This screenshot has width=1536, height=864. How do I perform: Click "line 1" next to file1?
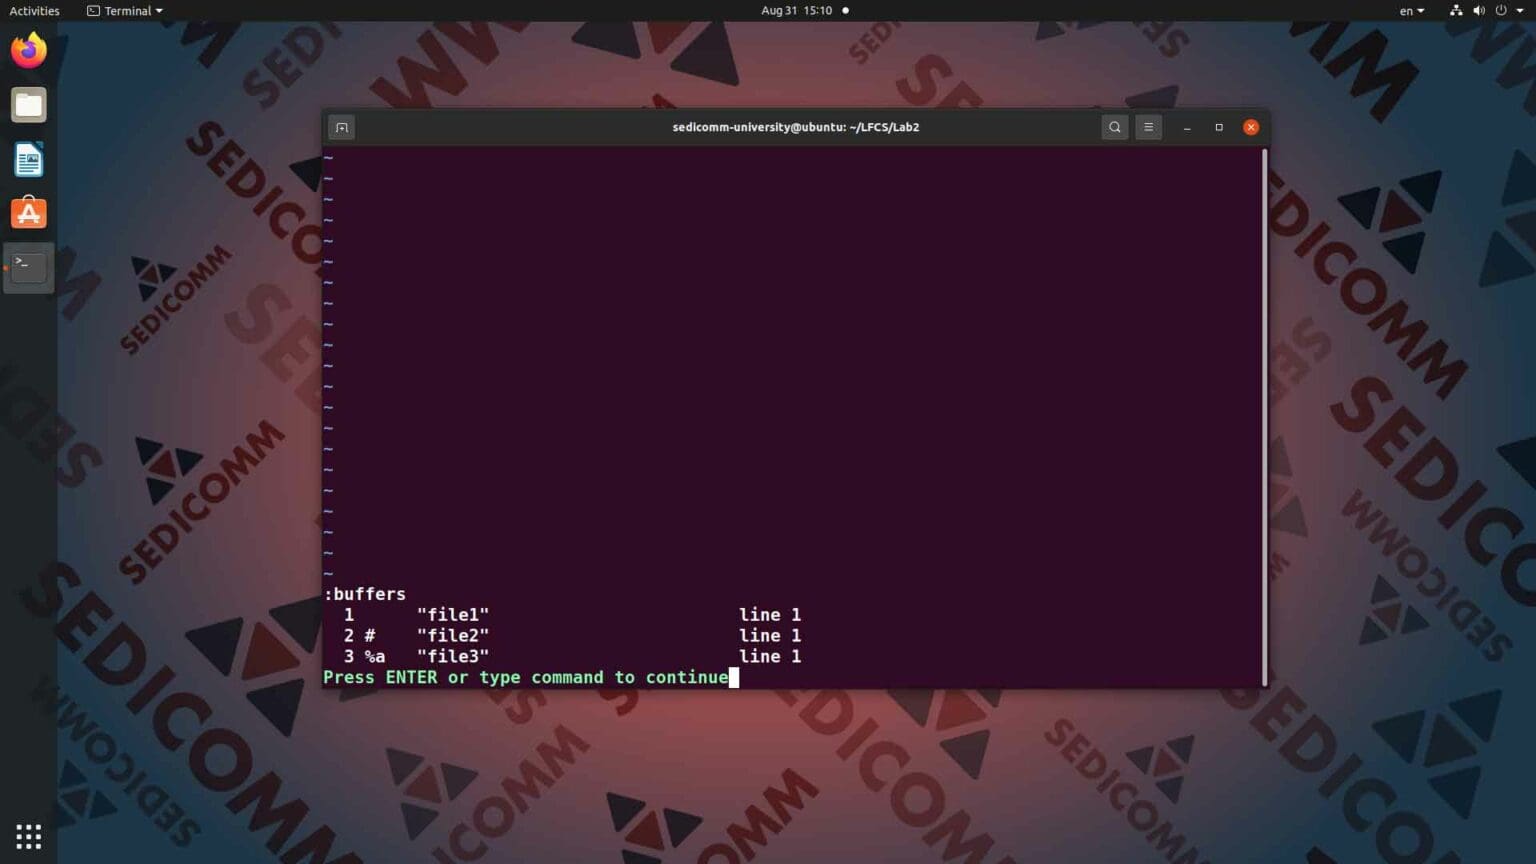pos(770,615)
